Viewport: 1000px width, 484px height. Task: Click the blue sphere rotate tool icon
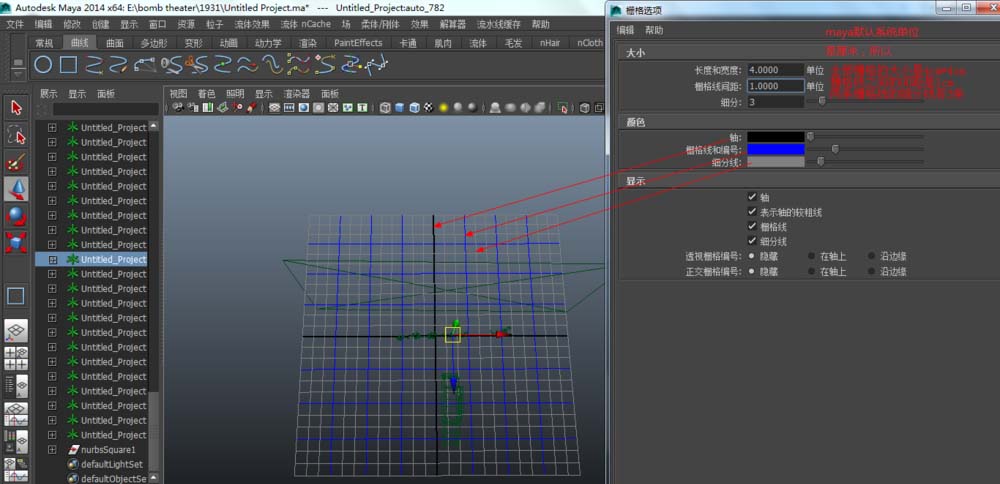point(16,215)
